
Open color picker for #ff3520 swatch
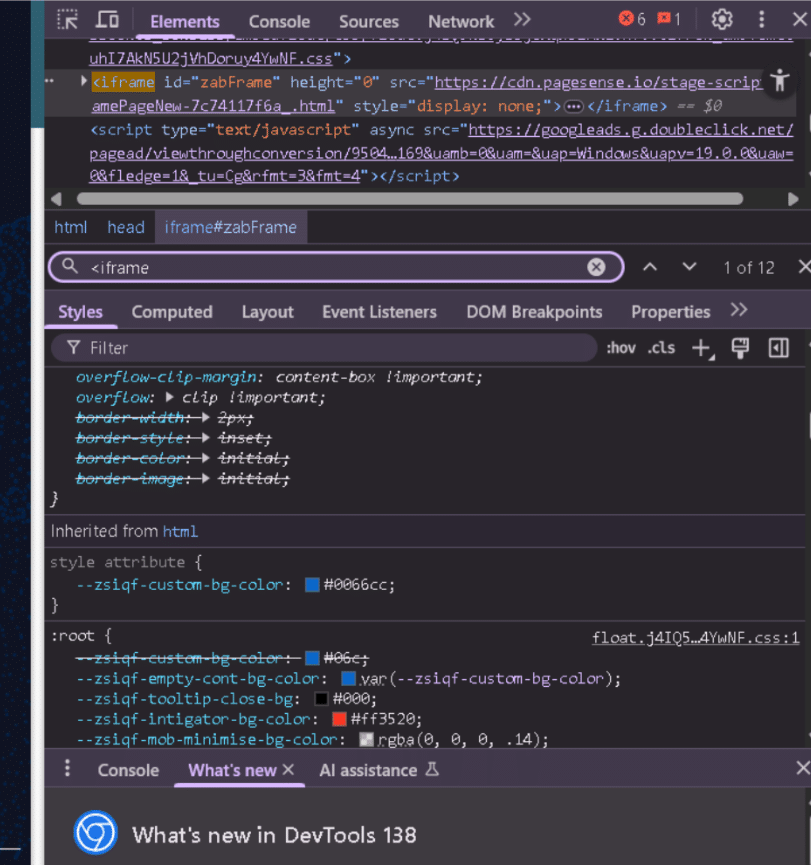click(x=339, y=719)
